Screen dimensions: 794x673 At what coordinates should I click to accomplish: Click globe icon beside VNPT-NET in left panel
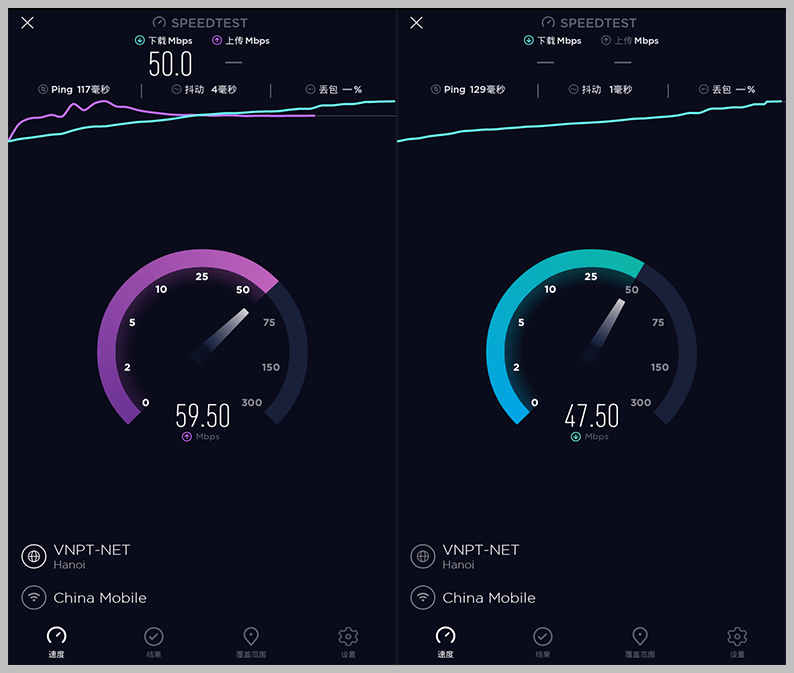tap(35, 556)
